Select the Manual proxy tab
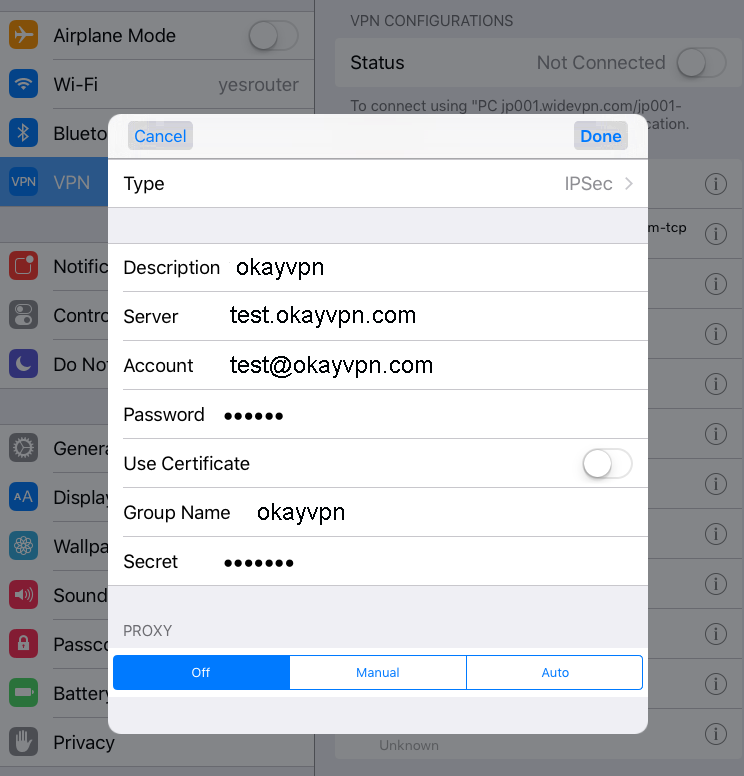The height and width of the screenshot is (776, 744). coord(378,673)
